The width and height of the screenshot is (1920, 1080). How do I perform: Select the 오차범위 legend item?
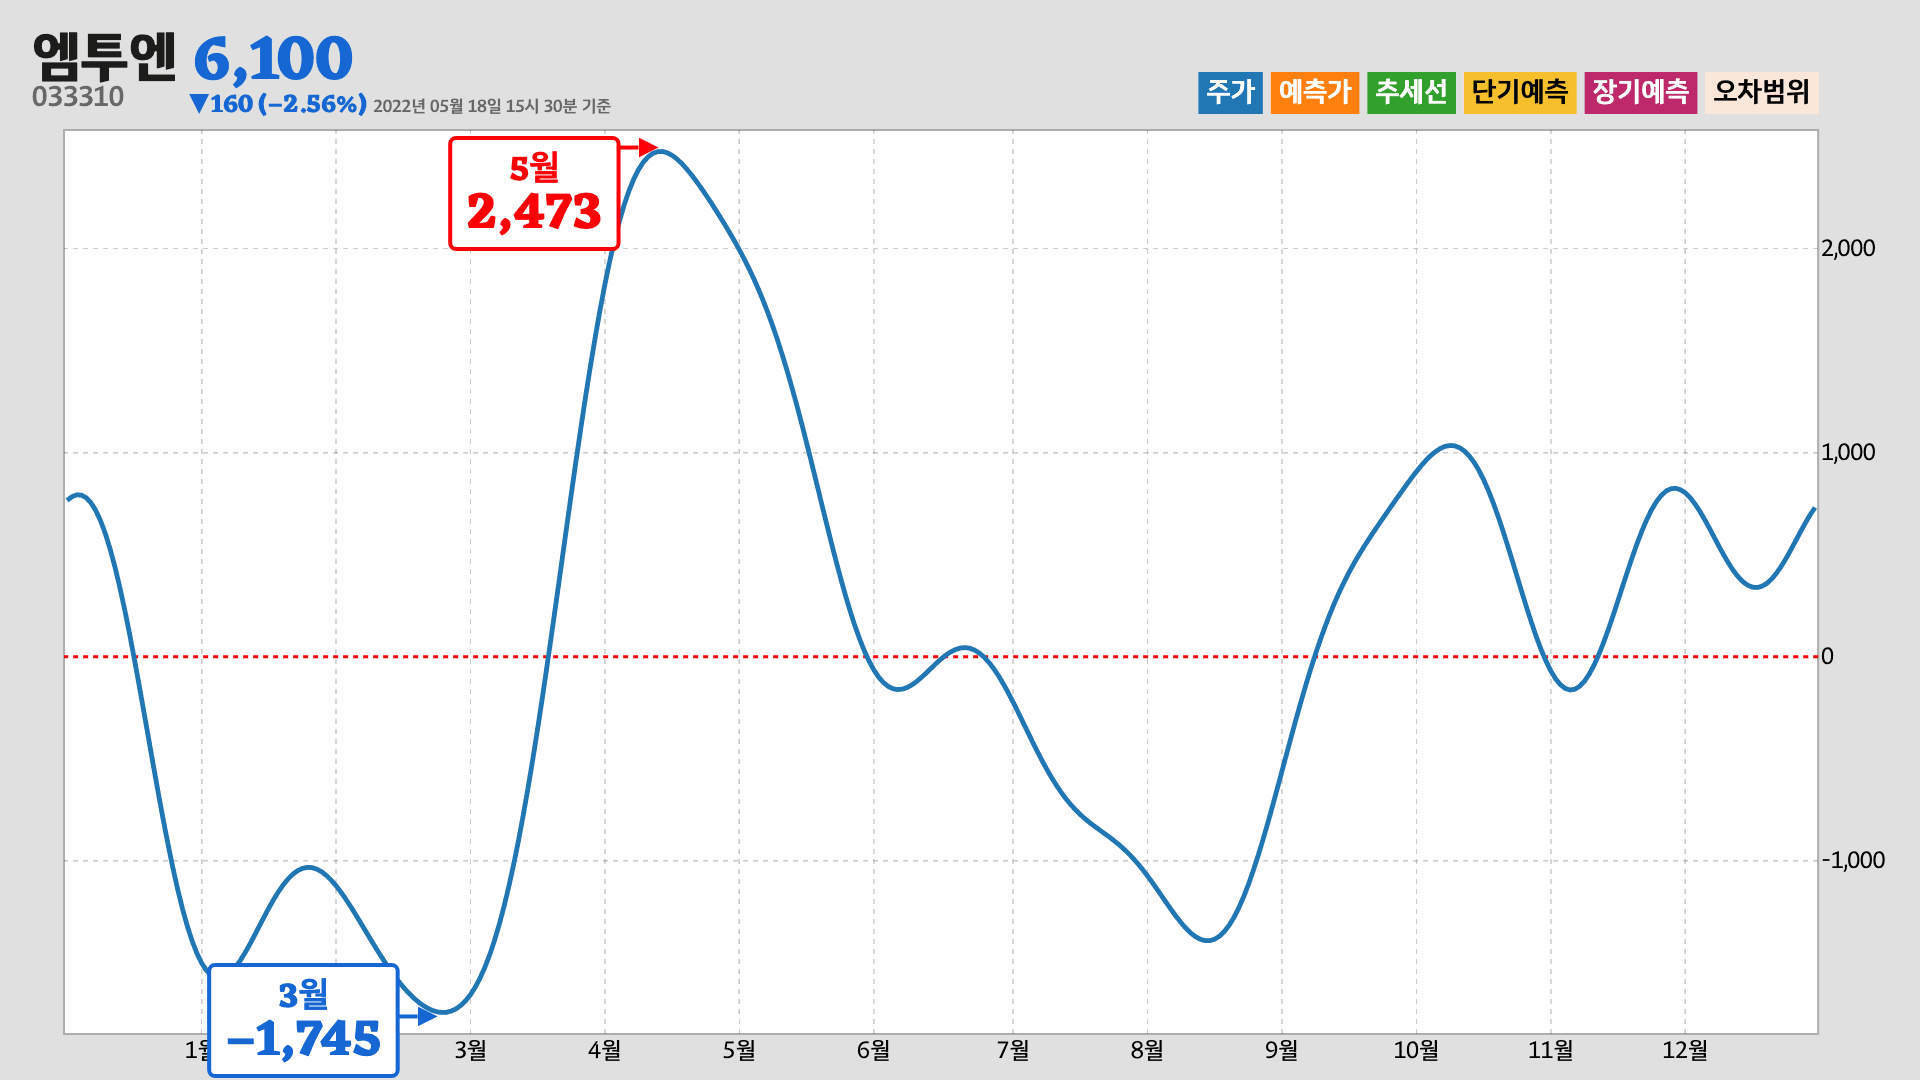(1761, 92)
